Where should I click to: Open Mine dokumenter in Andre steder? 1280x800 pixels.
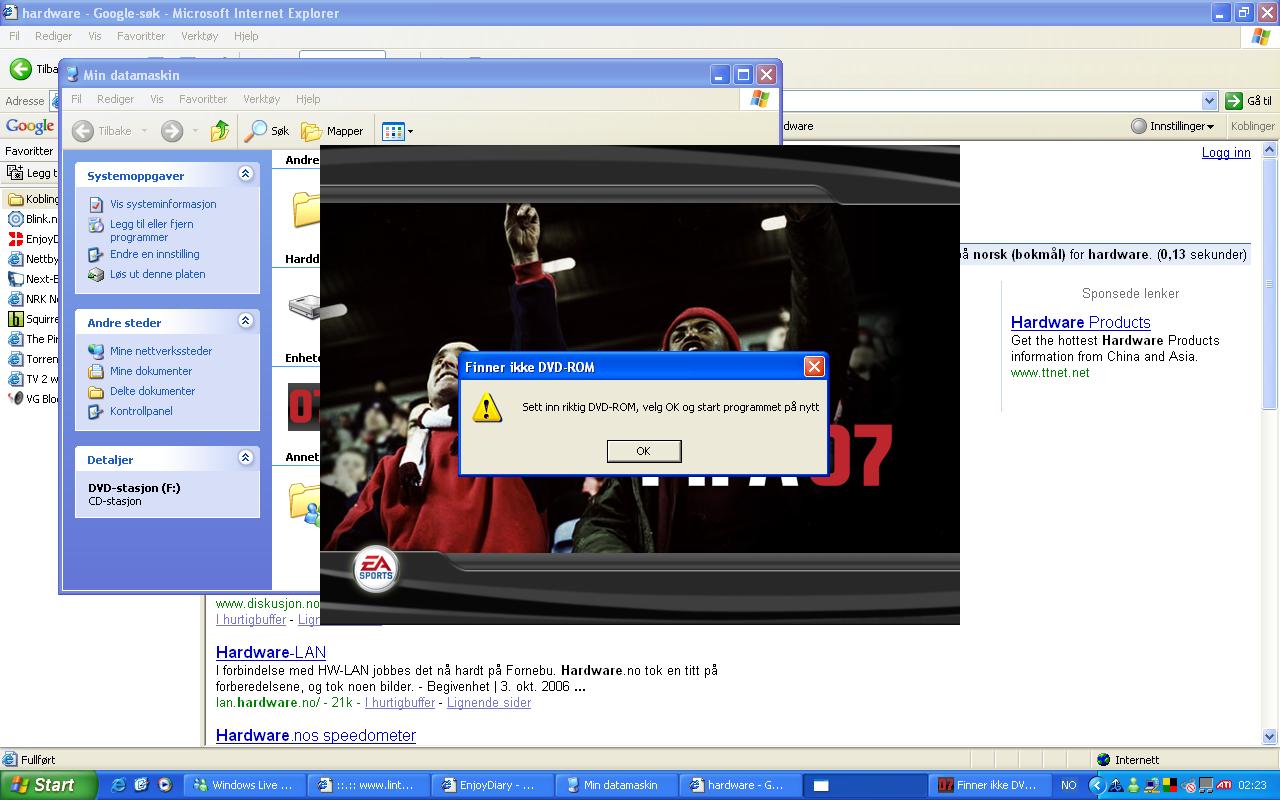pyautogui.click(x=151, y=371)
